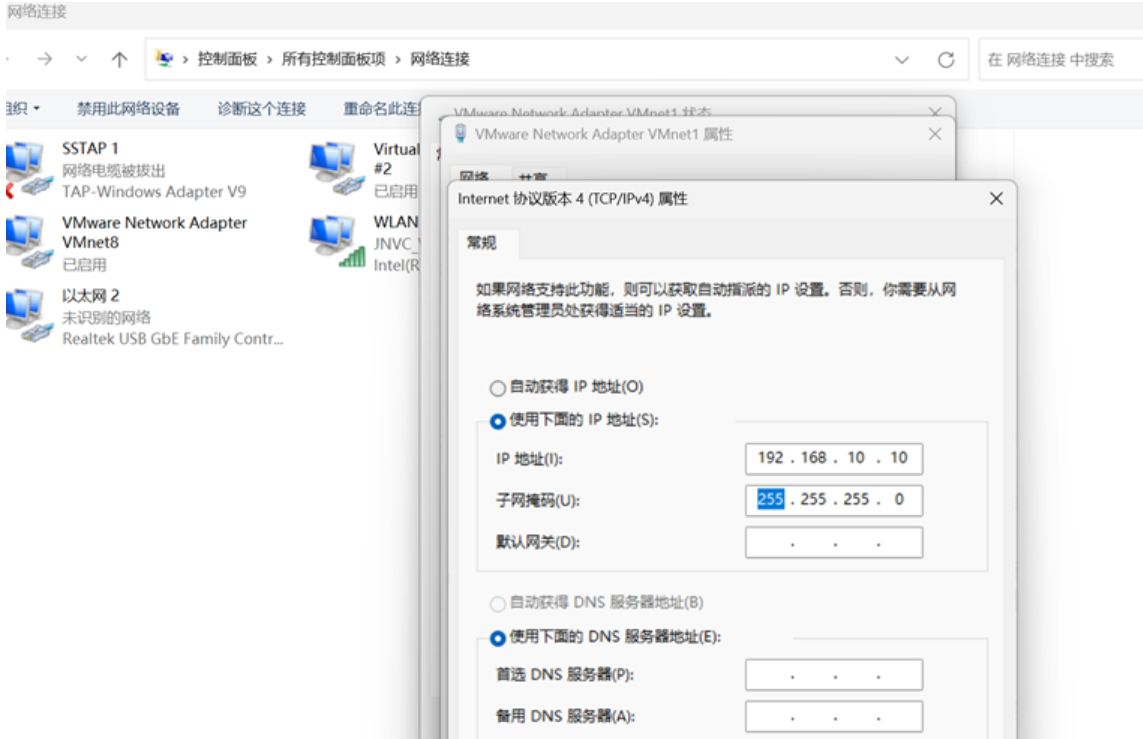Navigate up one folder level

coord(118,58)
